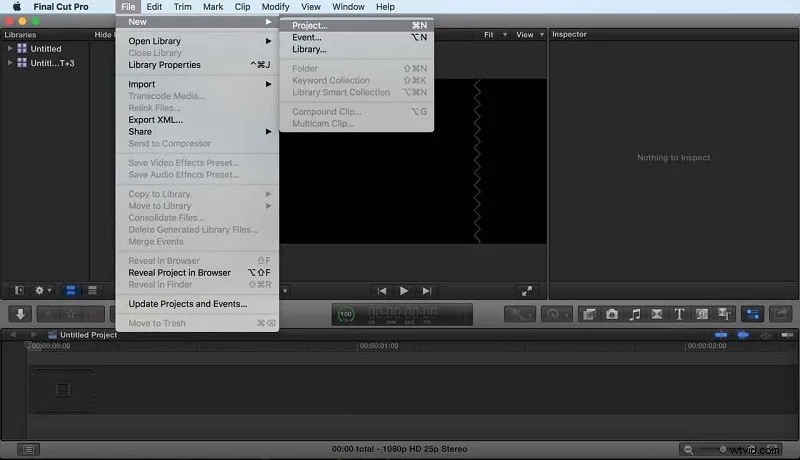
Task: Go forward in timeline history
Action: click(33, 335)
